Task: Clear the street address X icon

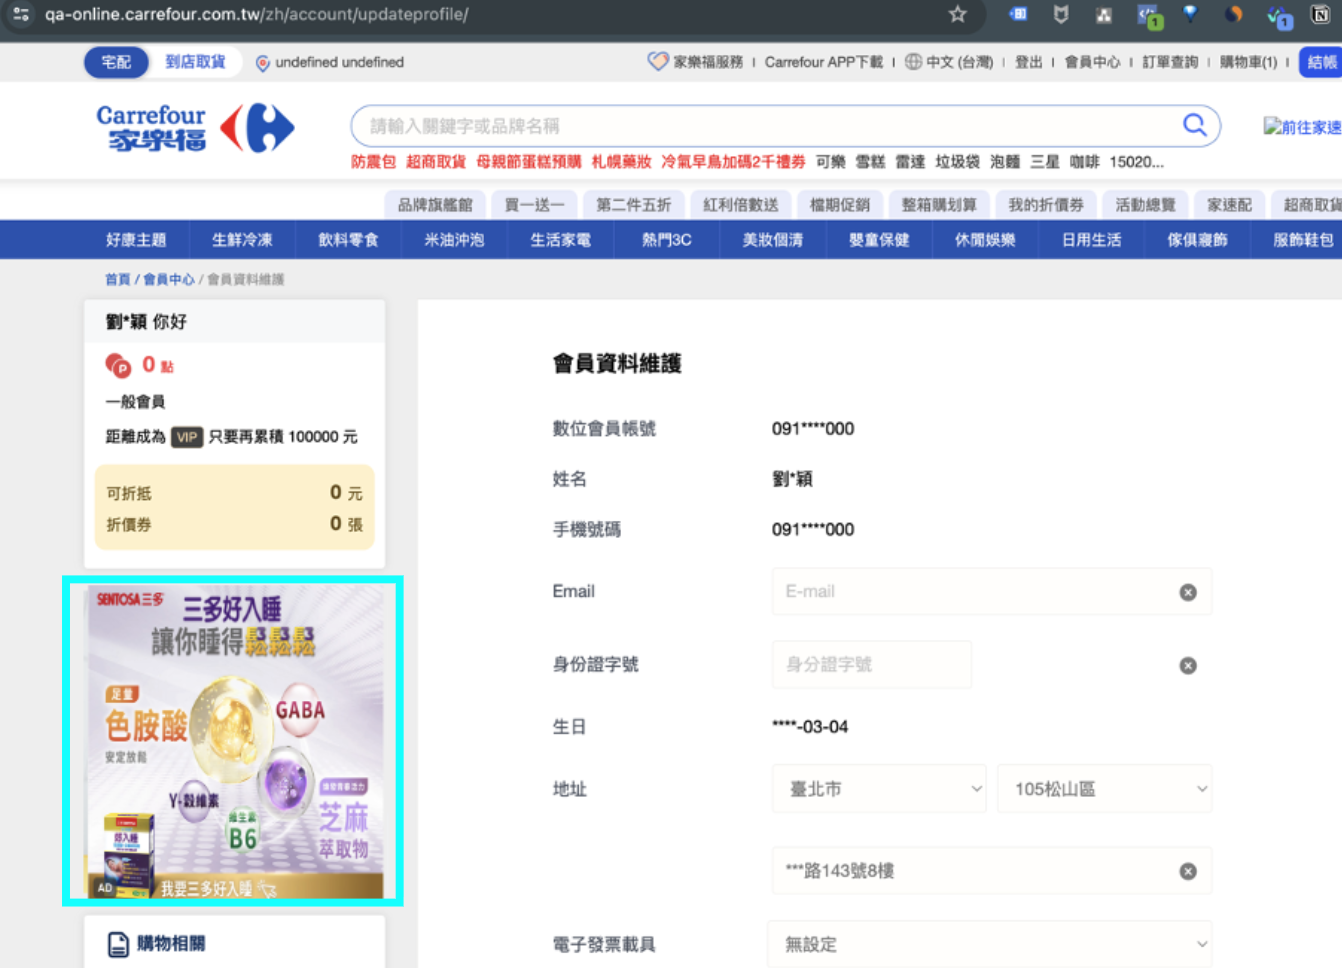Action: point(1187,871)
